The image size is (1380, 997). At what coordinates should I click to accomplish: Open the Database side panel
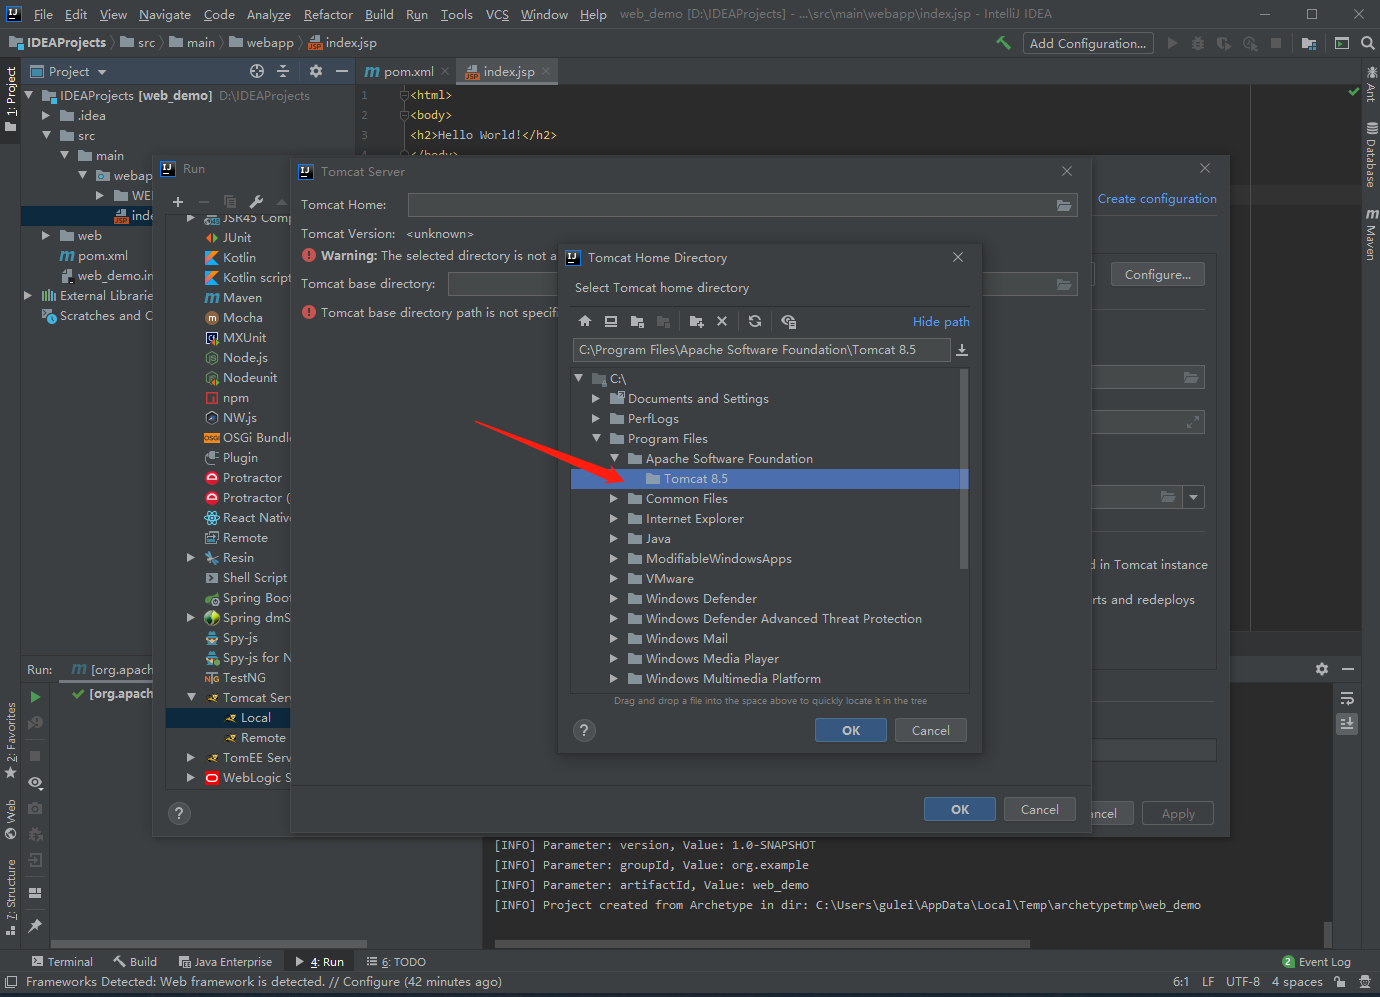coord(1370,155)
